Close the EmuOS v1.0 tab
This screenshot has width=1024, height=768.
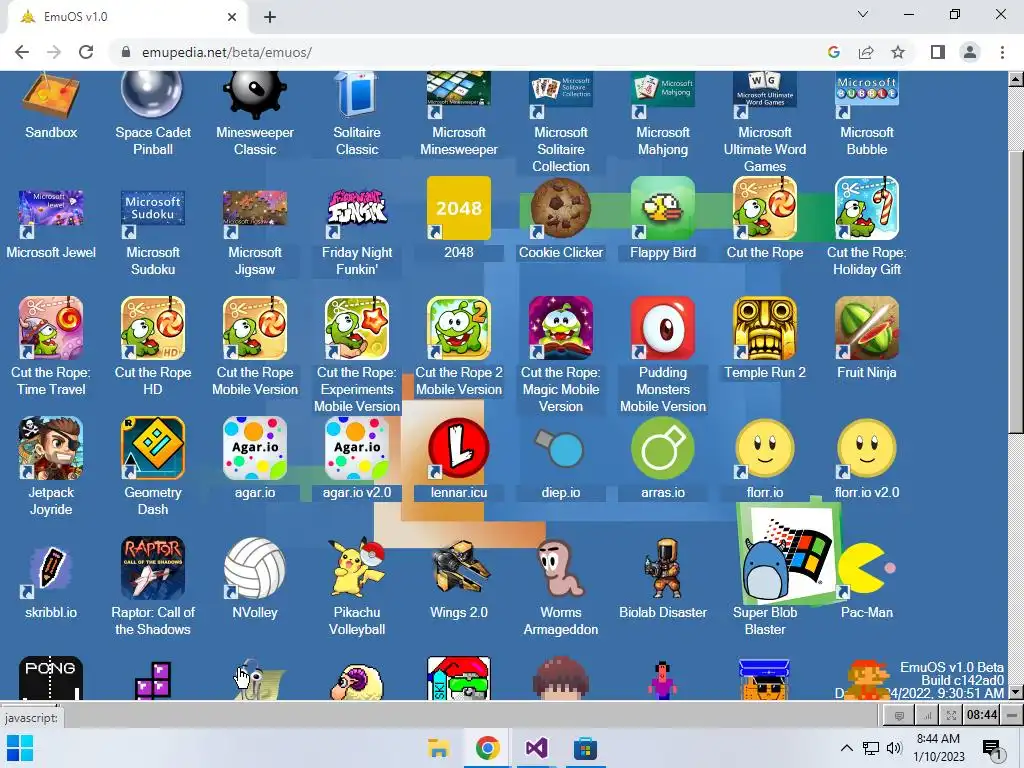pos(232,17)
